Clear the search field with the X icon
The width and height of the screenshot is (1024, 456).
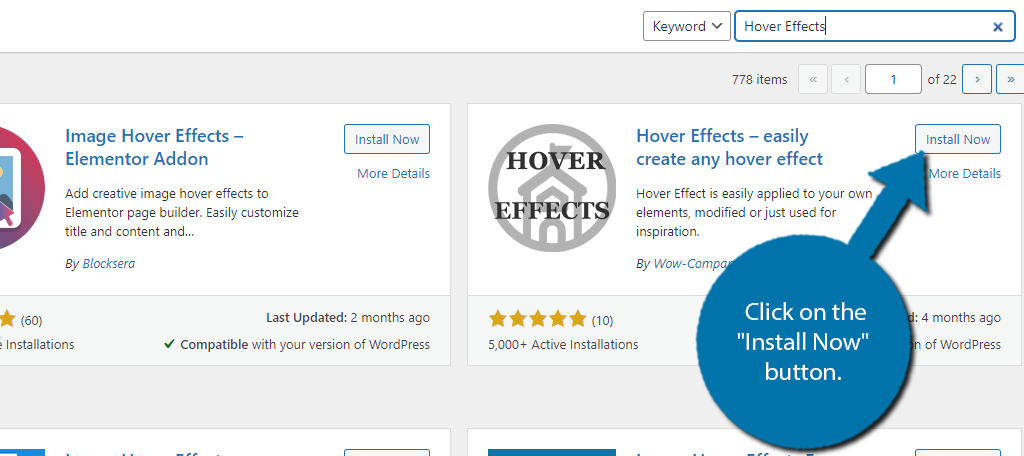pos(998,27)
